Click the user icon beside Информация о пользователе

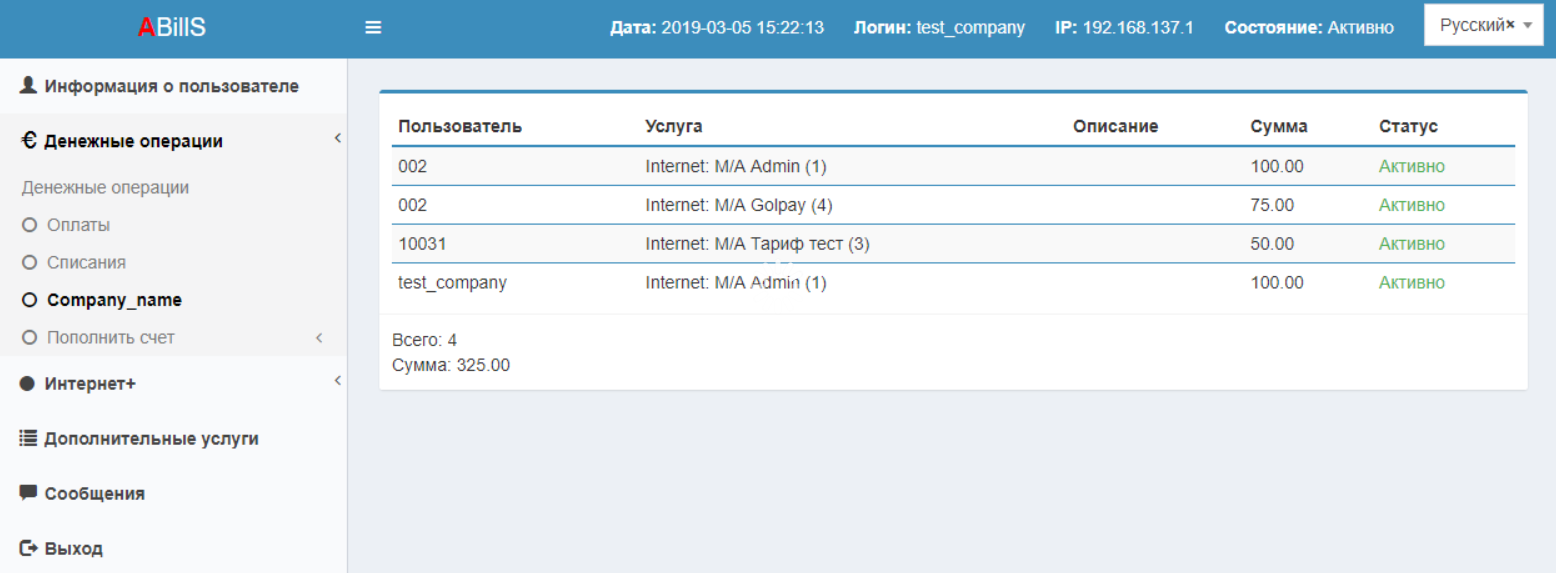28,86
